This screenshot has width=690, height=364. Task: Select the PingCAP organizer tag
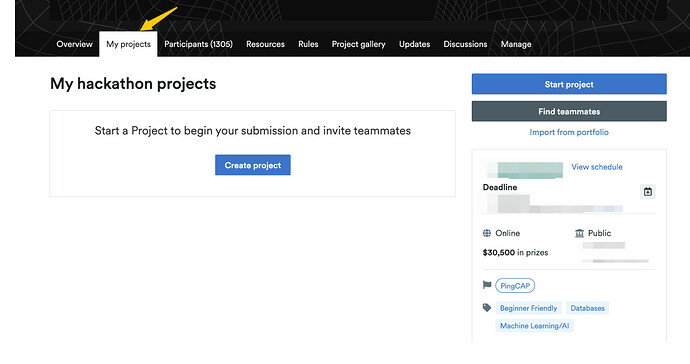pos(515,286)
